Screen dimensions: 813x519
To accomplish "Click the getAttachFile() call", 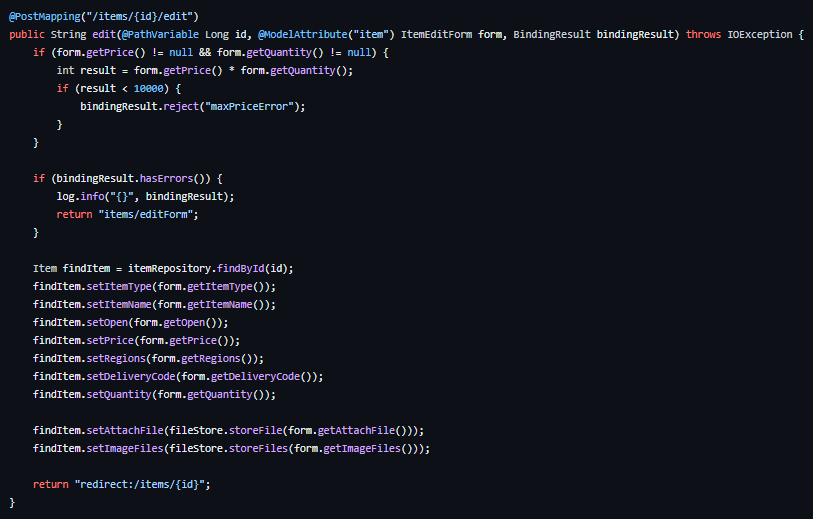I will 362,431.
